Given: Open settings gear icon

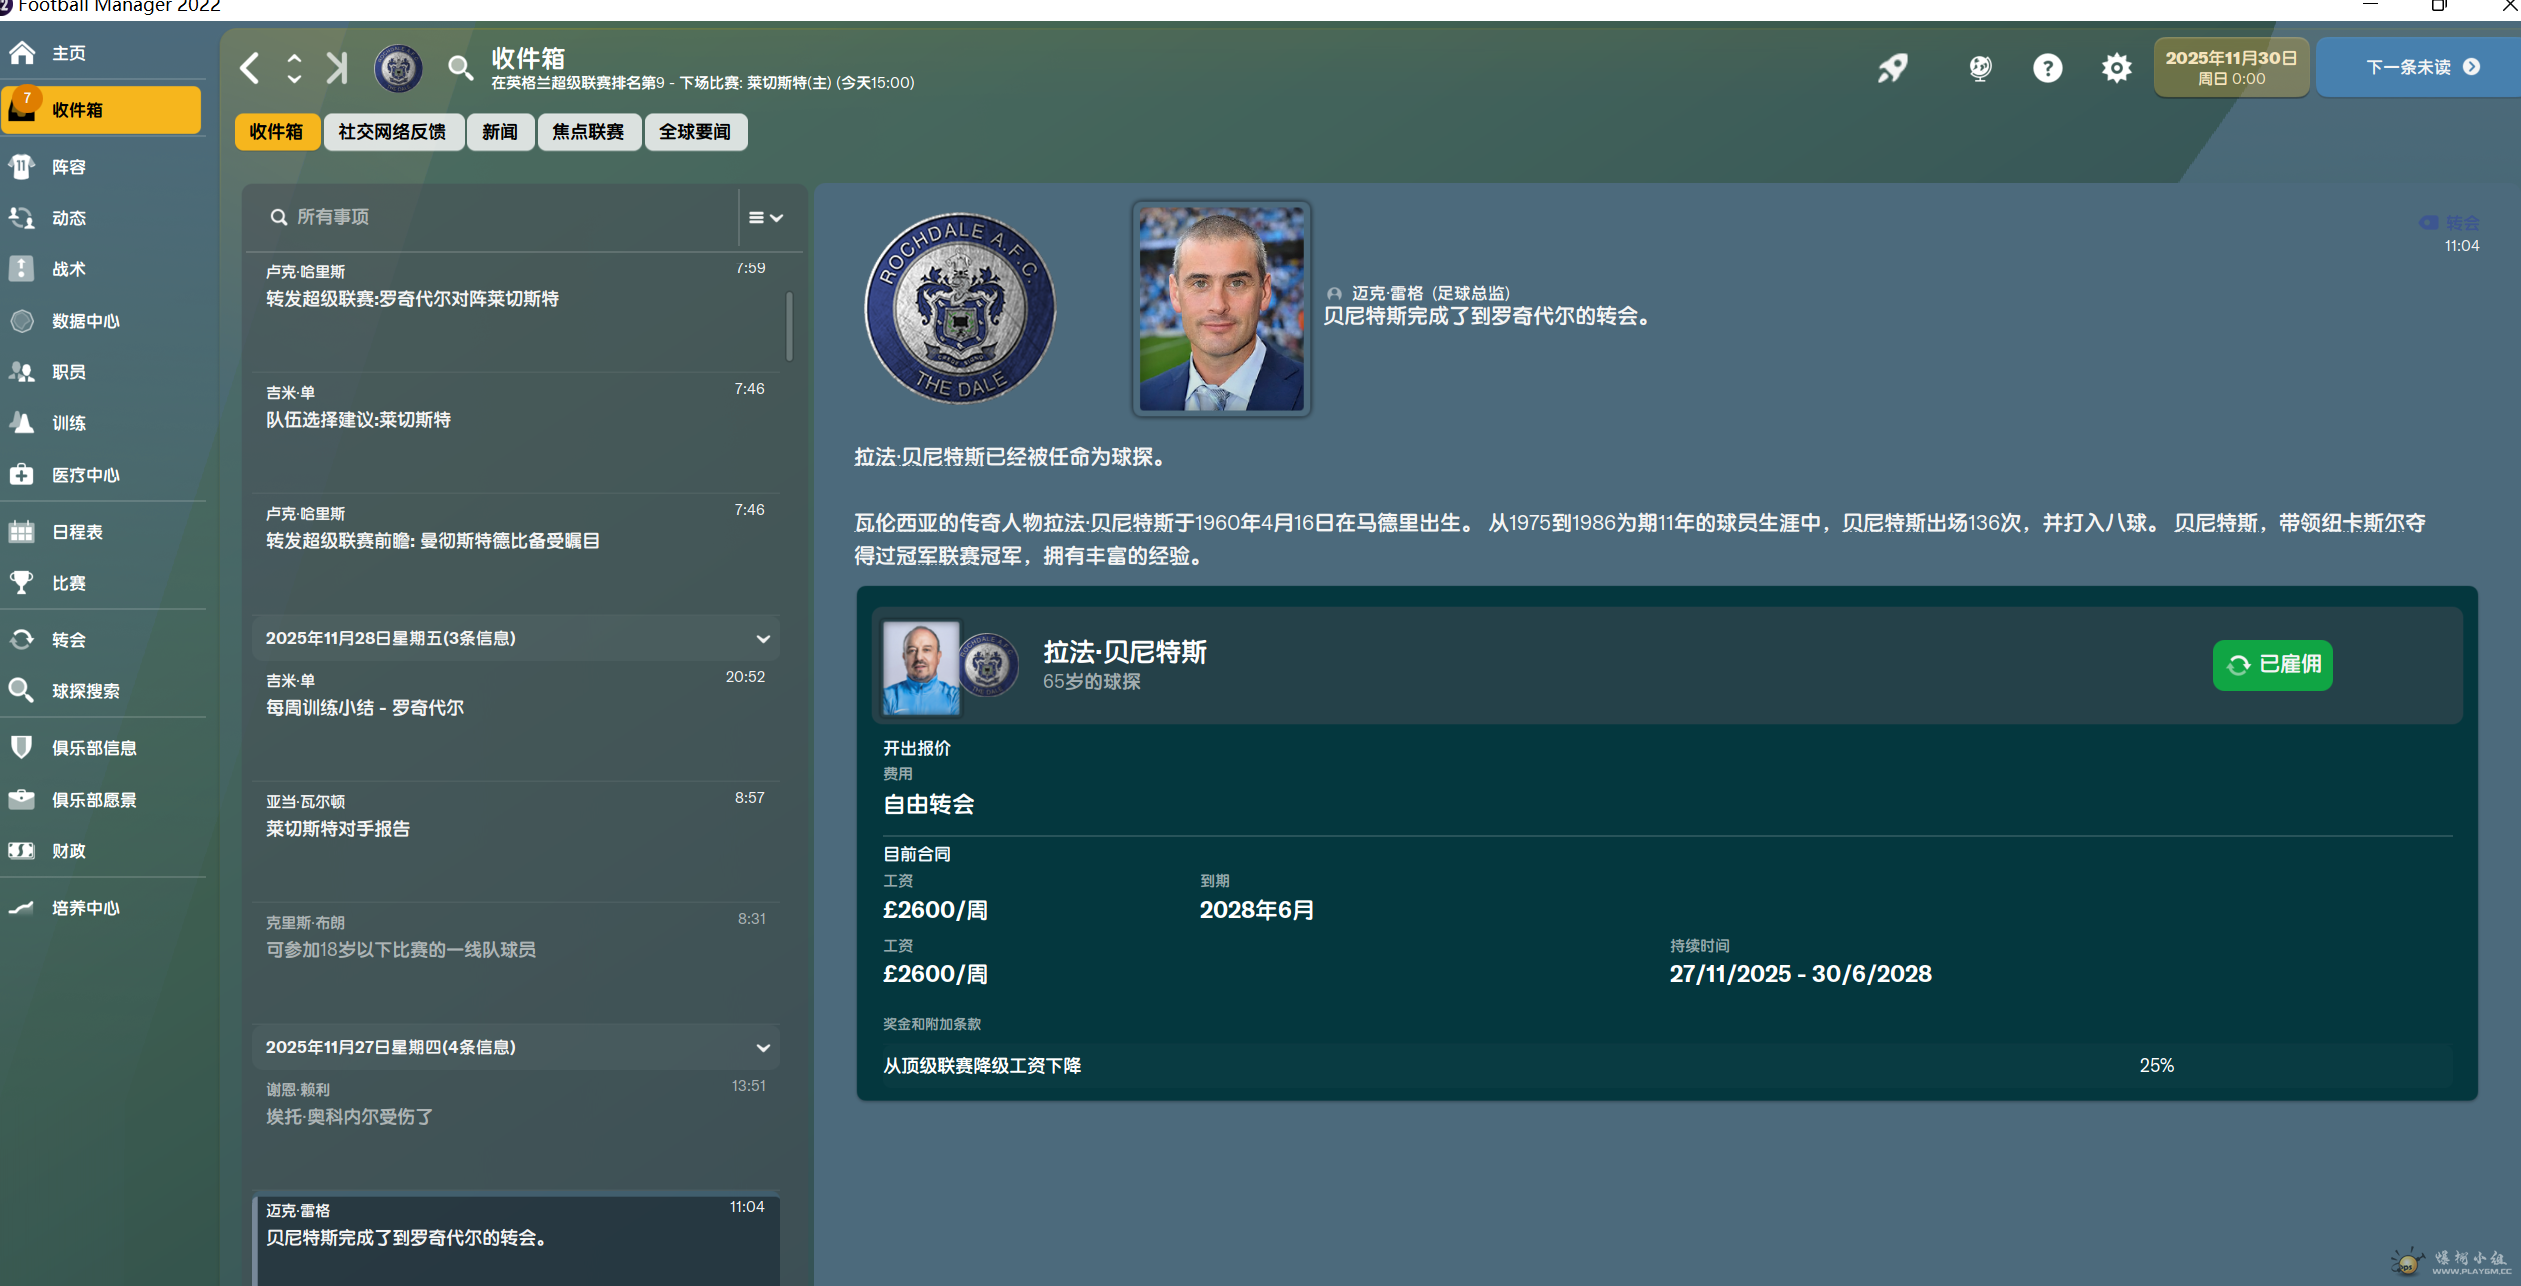Looking at the screenshot, I should (2116, 68).
